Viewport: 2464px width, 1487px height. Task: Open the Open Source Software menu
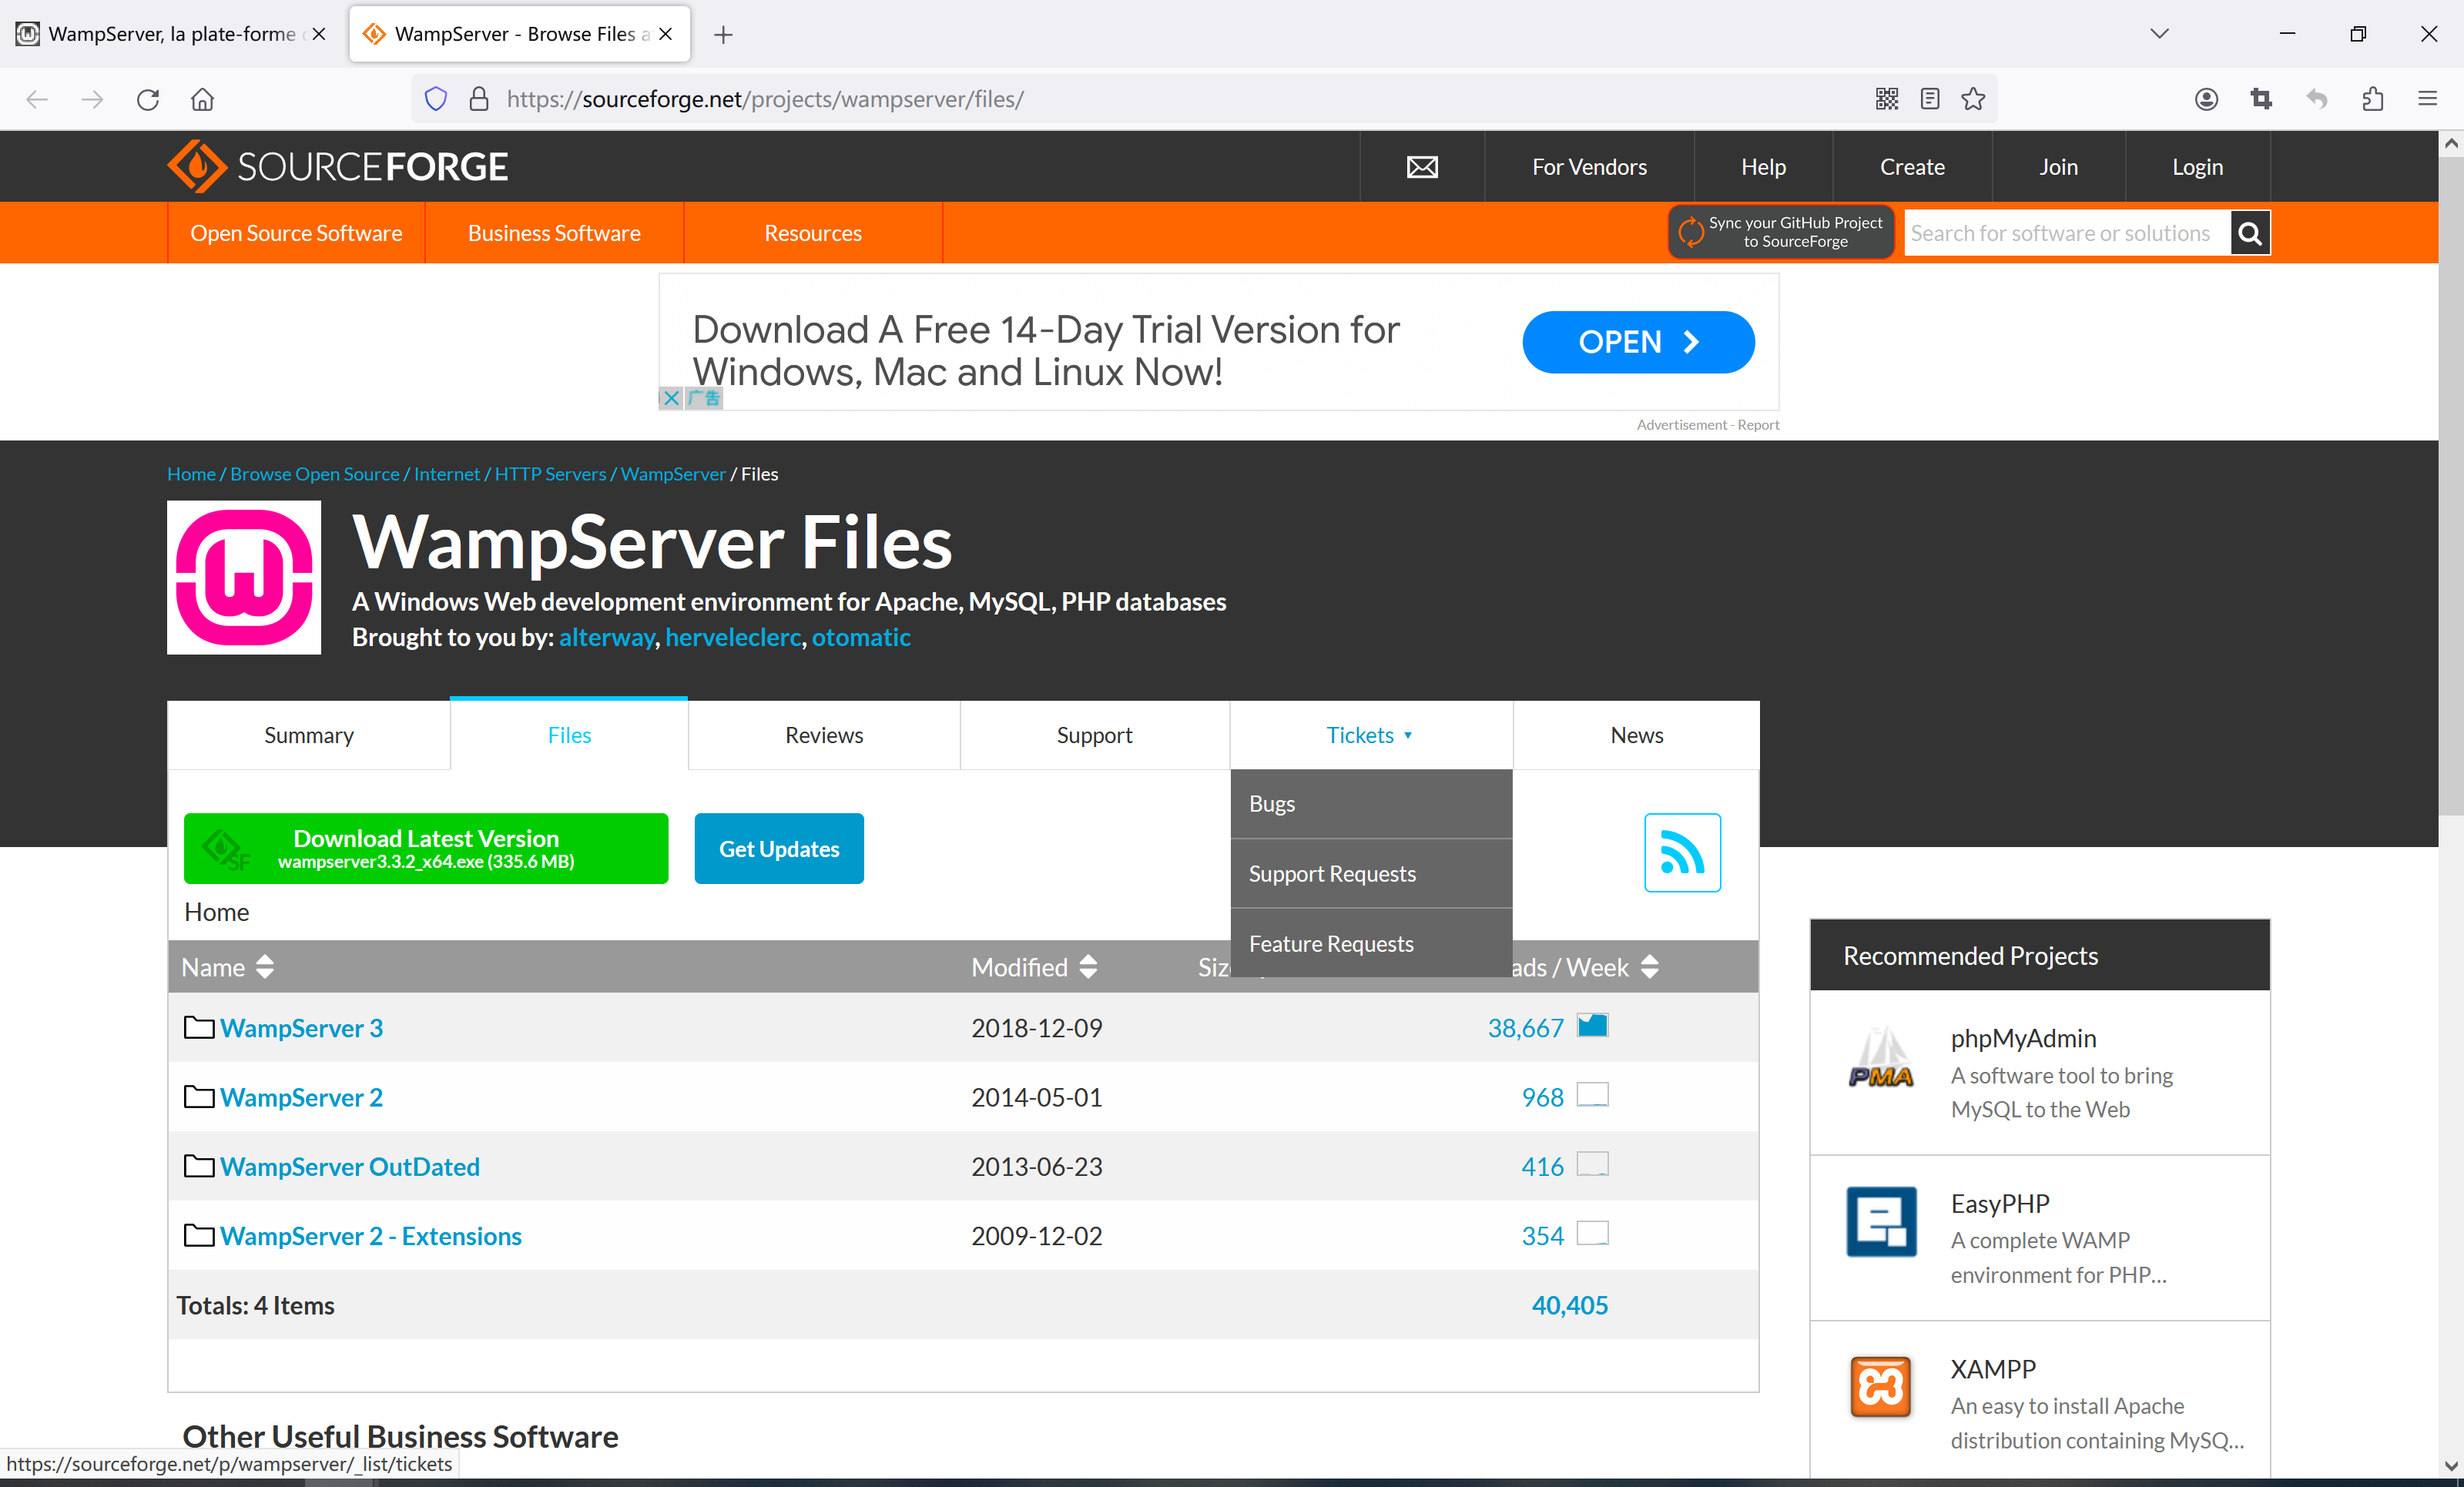(296, 233)
